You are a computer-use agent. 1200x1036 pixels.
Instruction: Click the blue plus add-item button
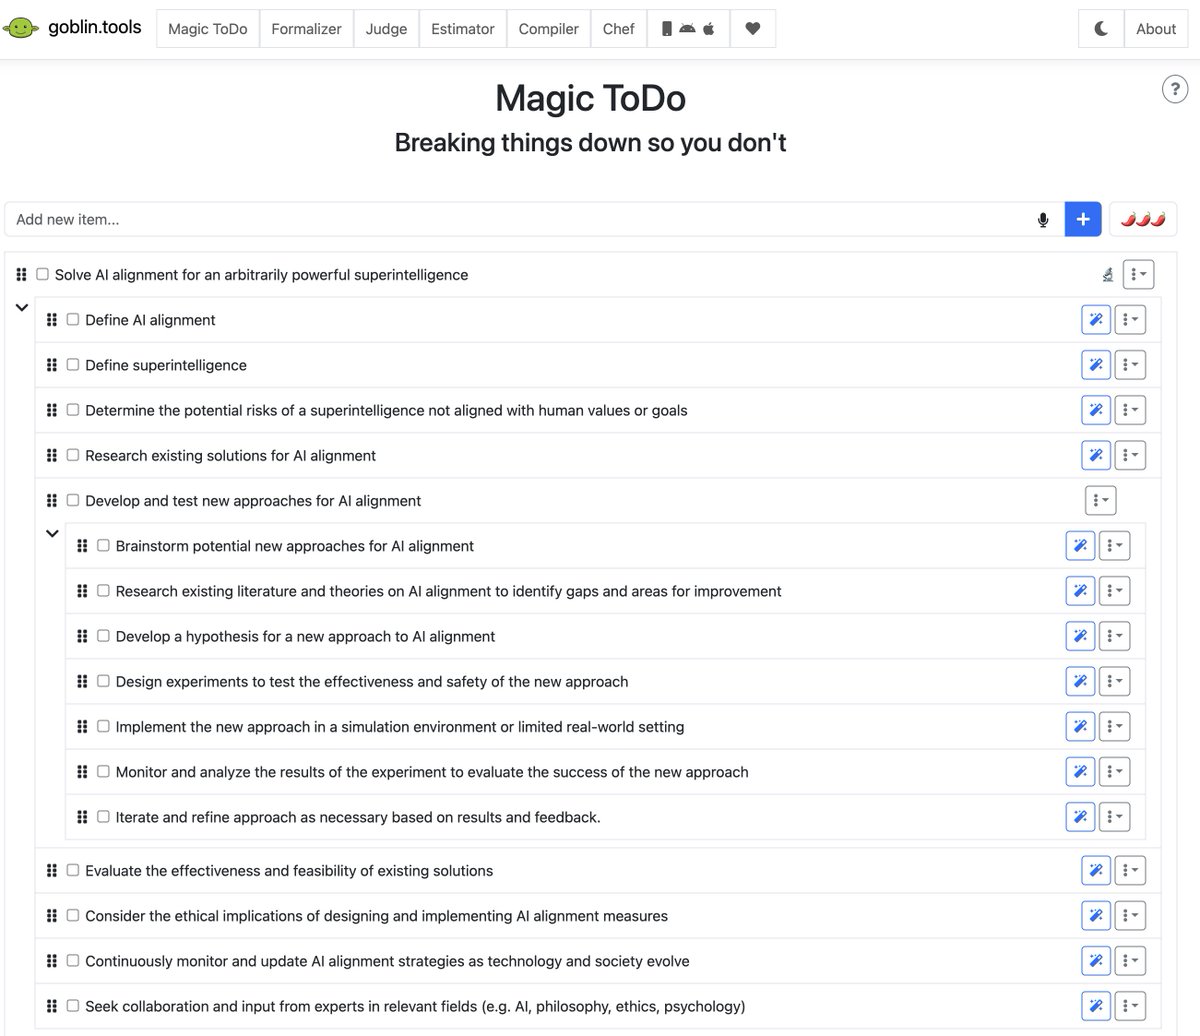point(1083,219)
